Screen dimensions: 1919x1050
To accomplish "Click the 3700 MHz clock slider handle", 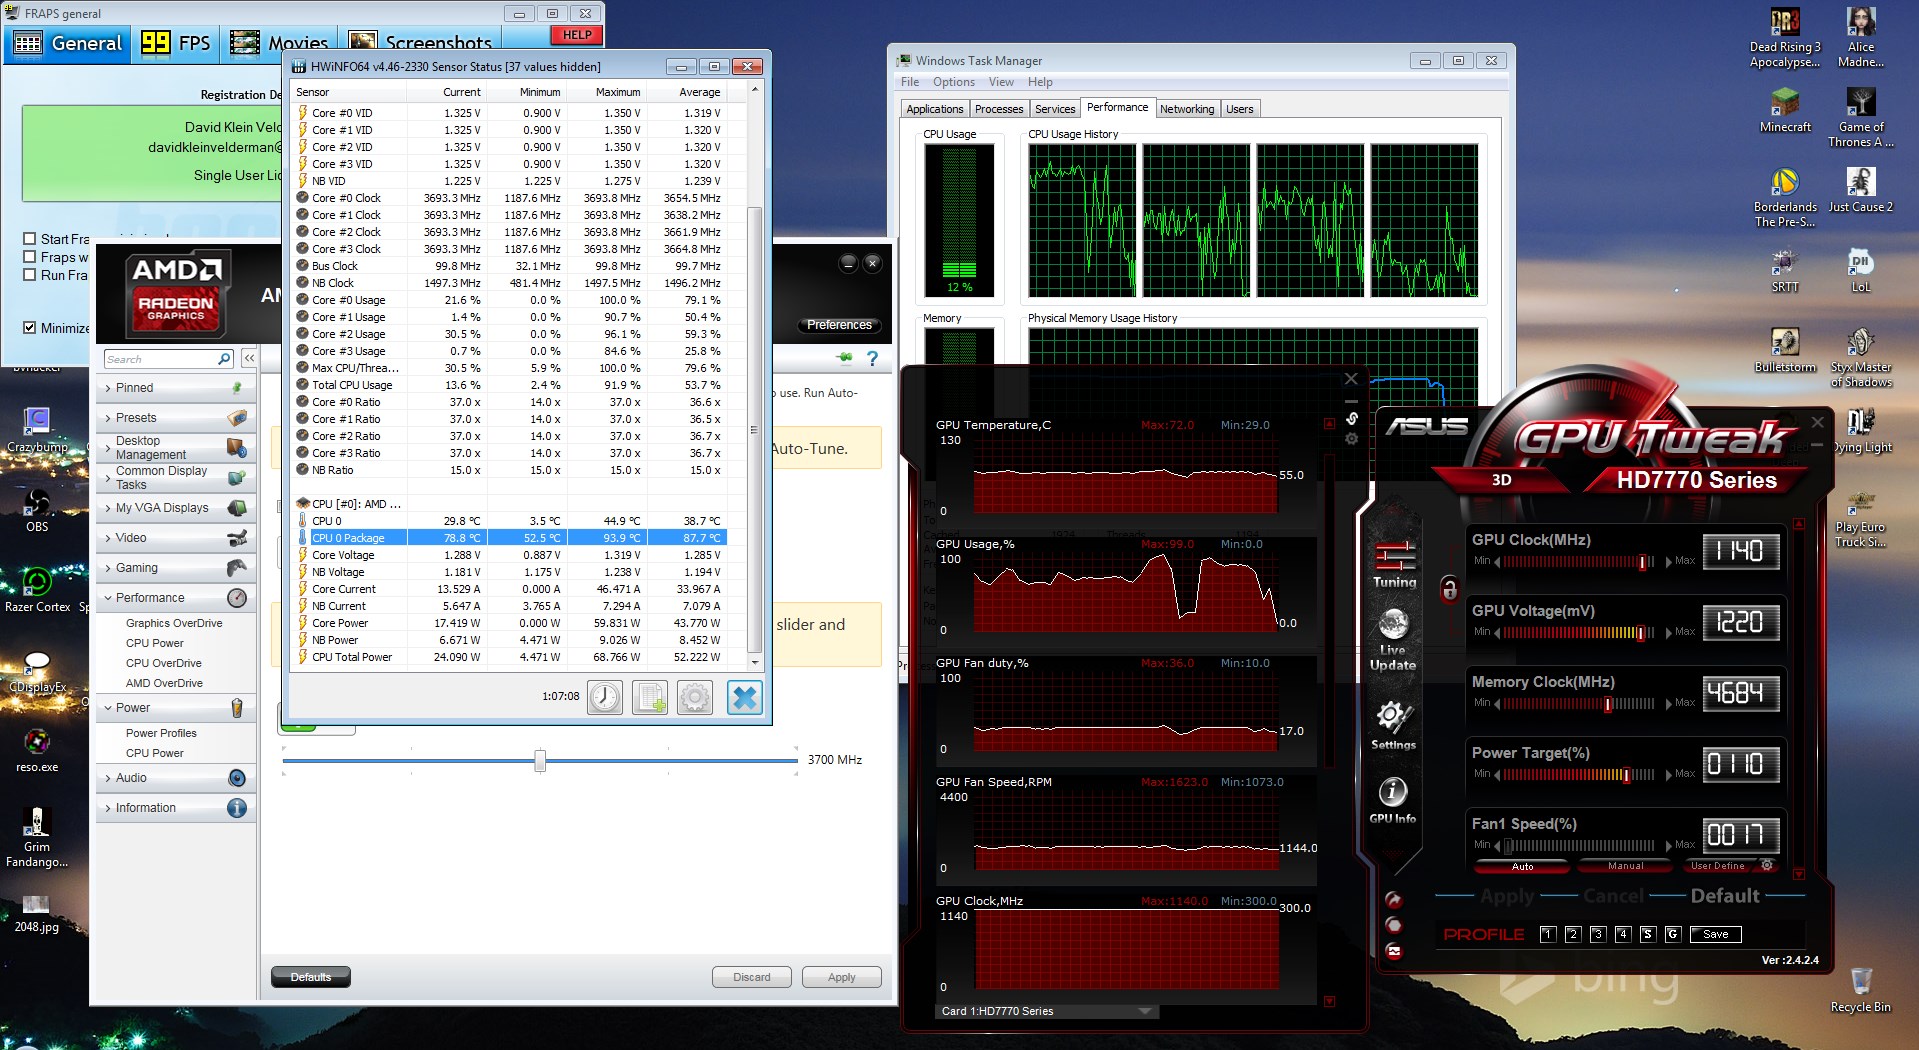I will [540, 761].
